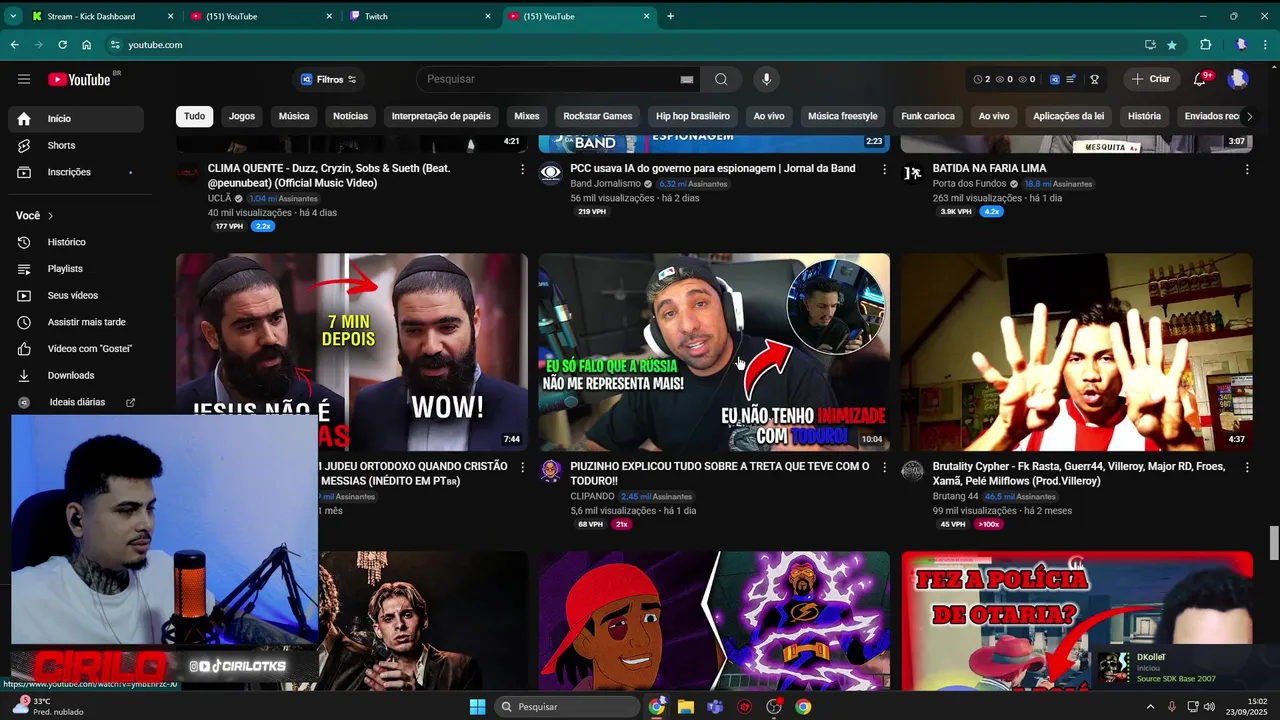Open File Explorer from taskbar
The image size is (1280, 720).
[x=685, y=707]
